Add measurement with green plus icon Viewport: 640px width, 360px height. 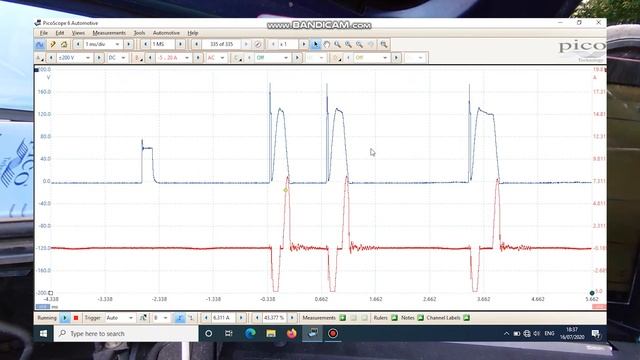[x=342, y=318]
